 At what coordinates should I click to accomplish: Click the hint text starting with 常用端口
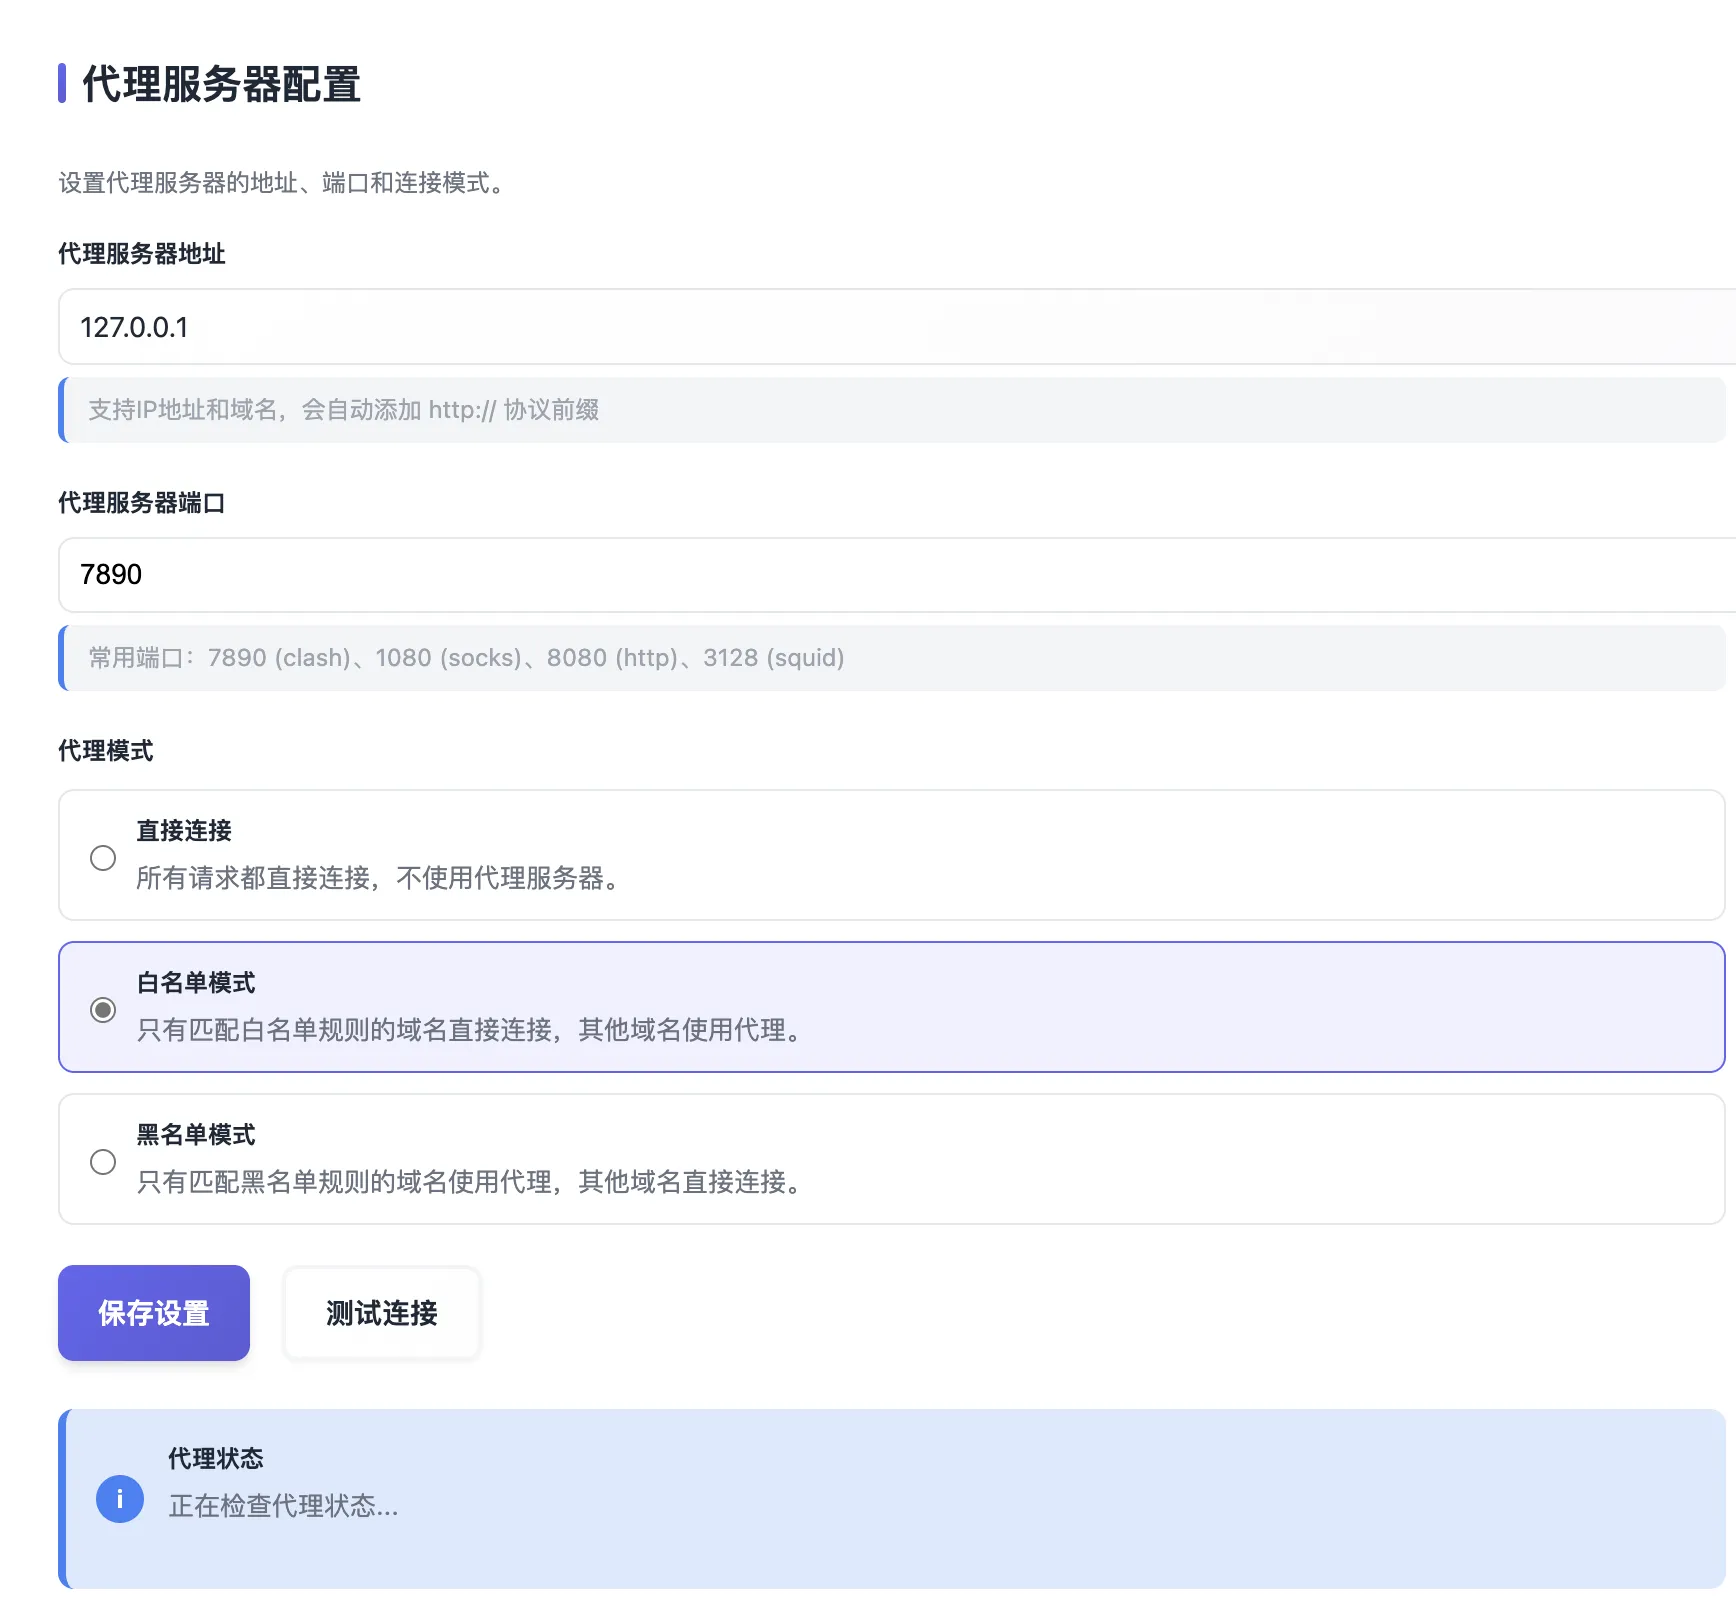click(x=467, y=658)
